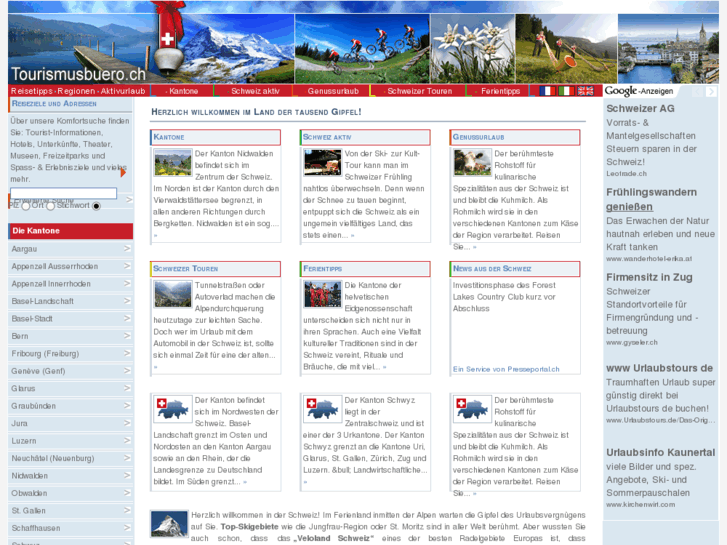Switch site language via French flag
The width and height of the screenshot is (727, 545).
point(547,91)
